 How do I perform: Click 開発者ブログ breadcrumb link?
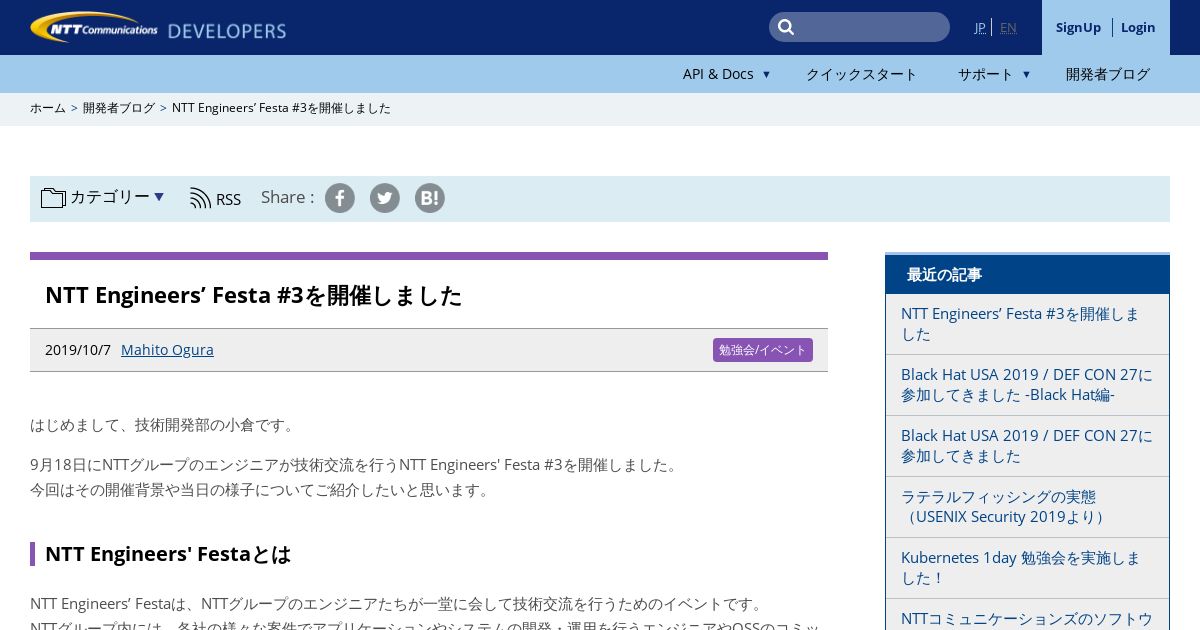pyautogui.click(x=119, y=108)
